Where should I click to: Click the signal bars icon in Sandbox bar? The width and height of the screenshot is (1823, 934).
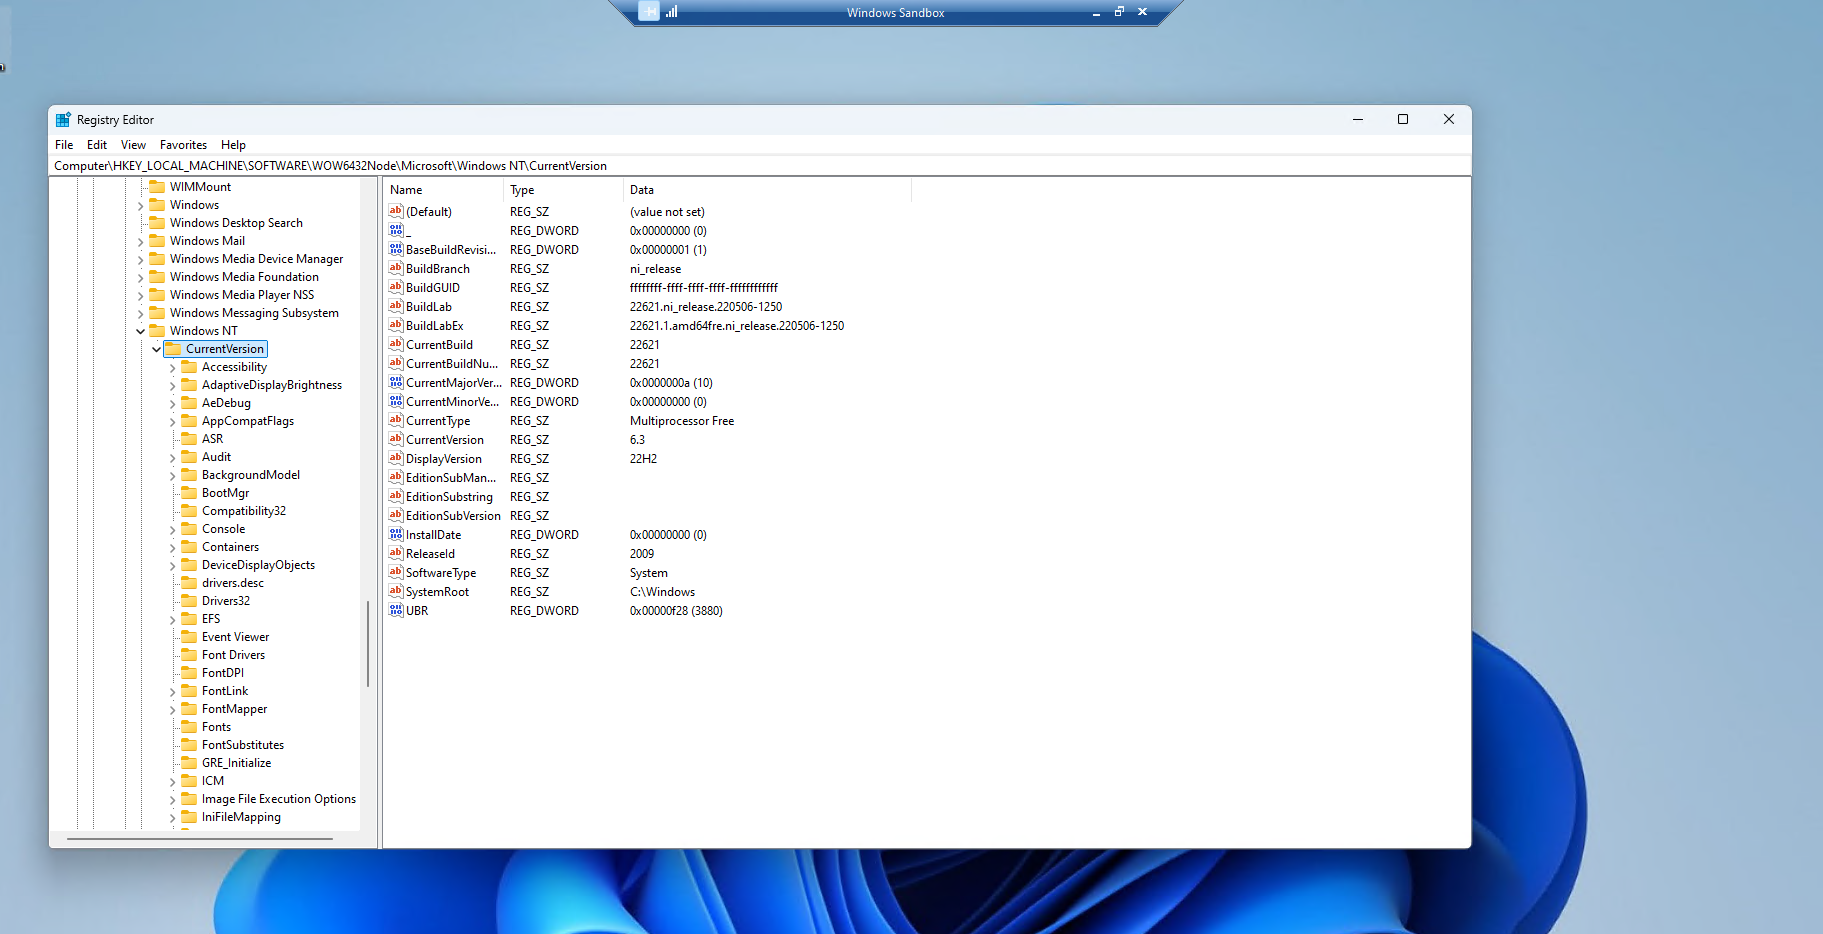click(671, 12)
